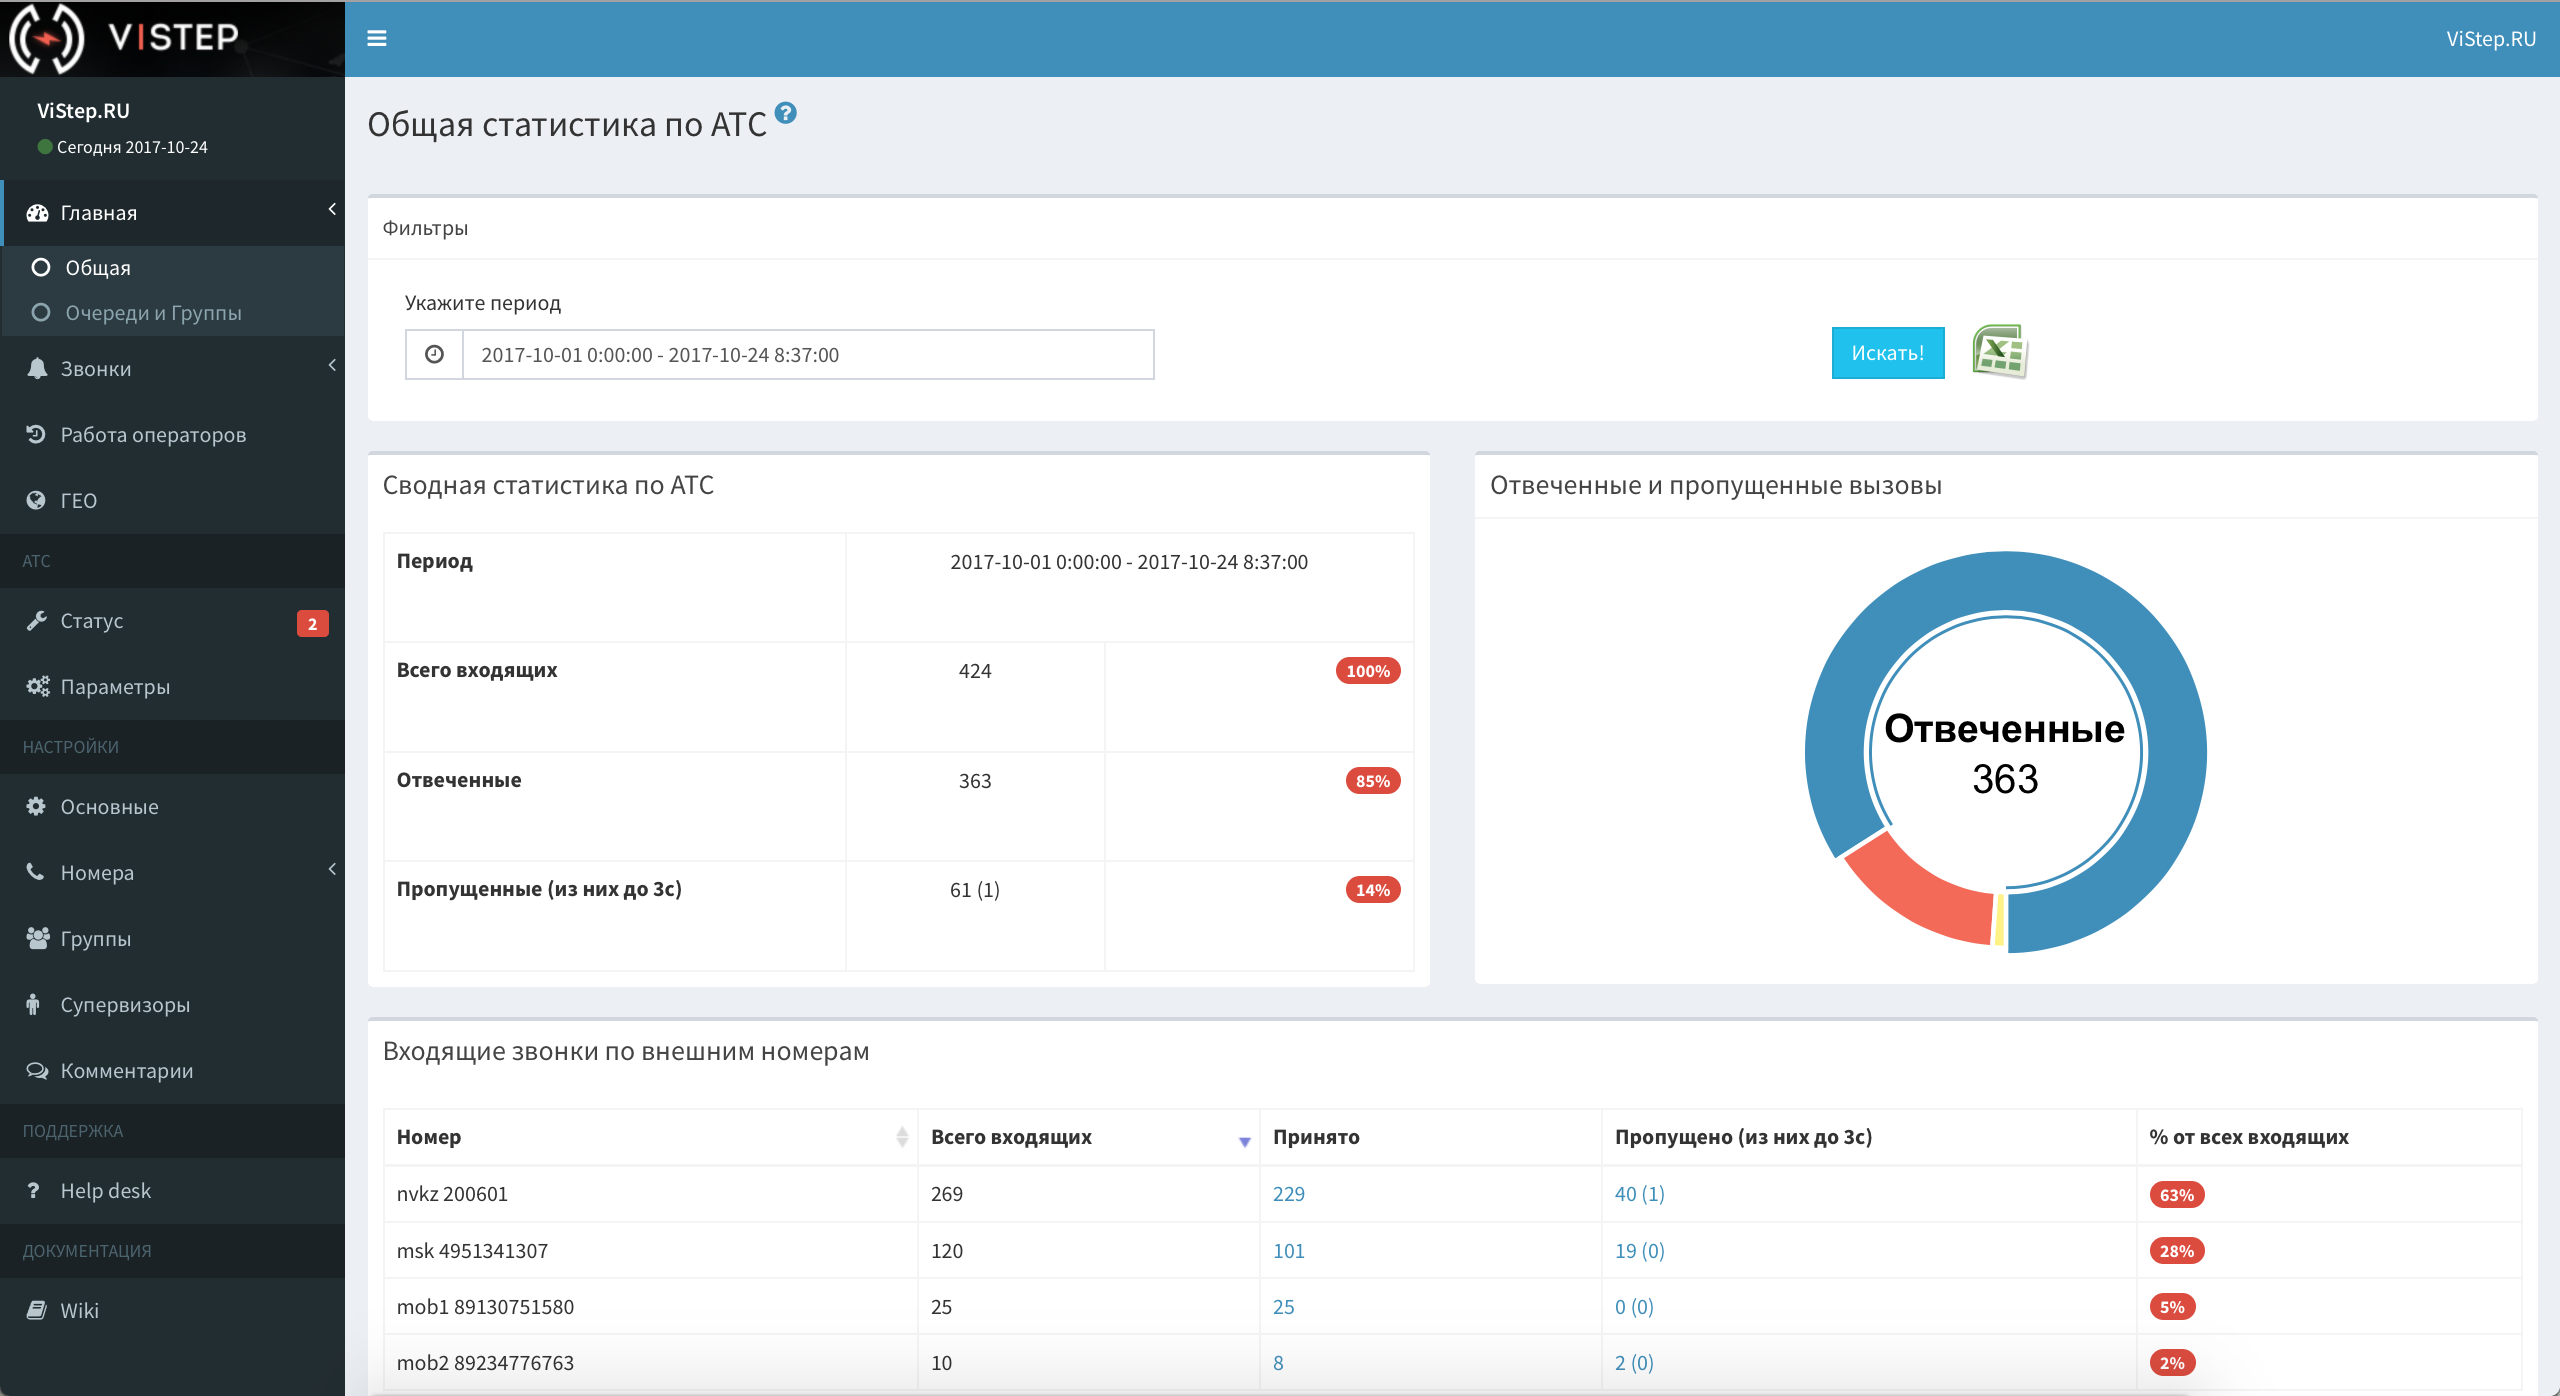Open the Wiki documentation item

pos(172,1310)
